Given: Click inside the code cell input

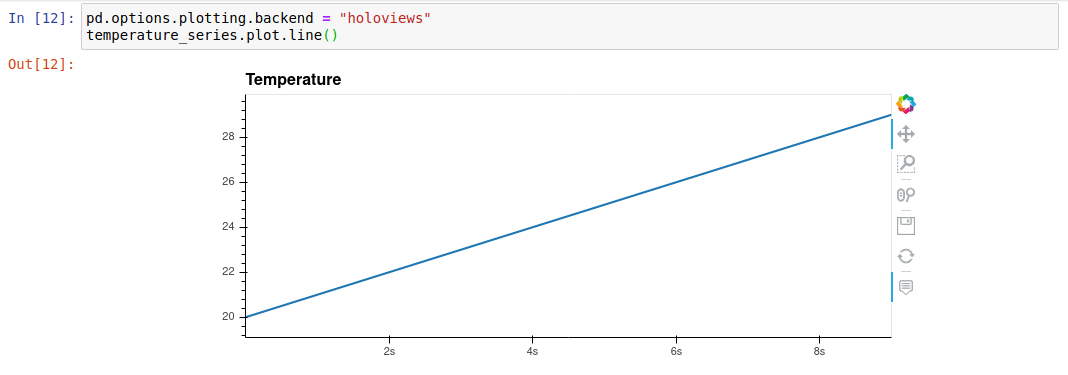Looking at the screenshot, I should (571, 26).
